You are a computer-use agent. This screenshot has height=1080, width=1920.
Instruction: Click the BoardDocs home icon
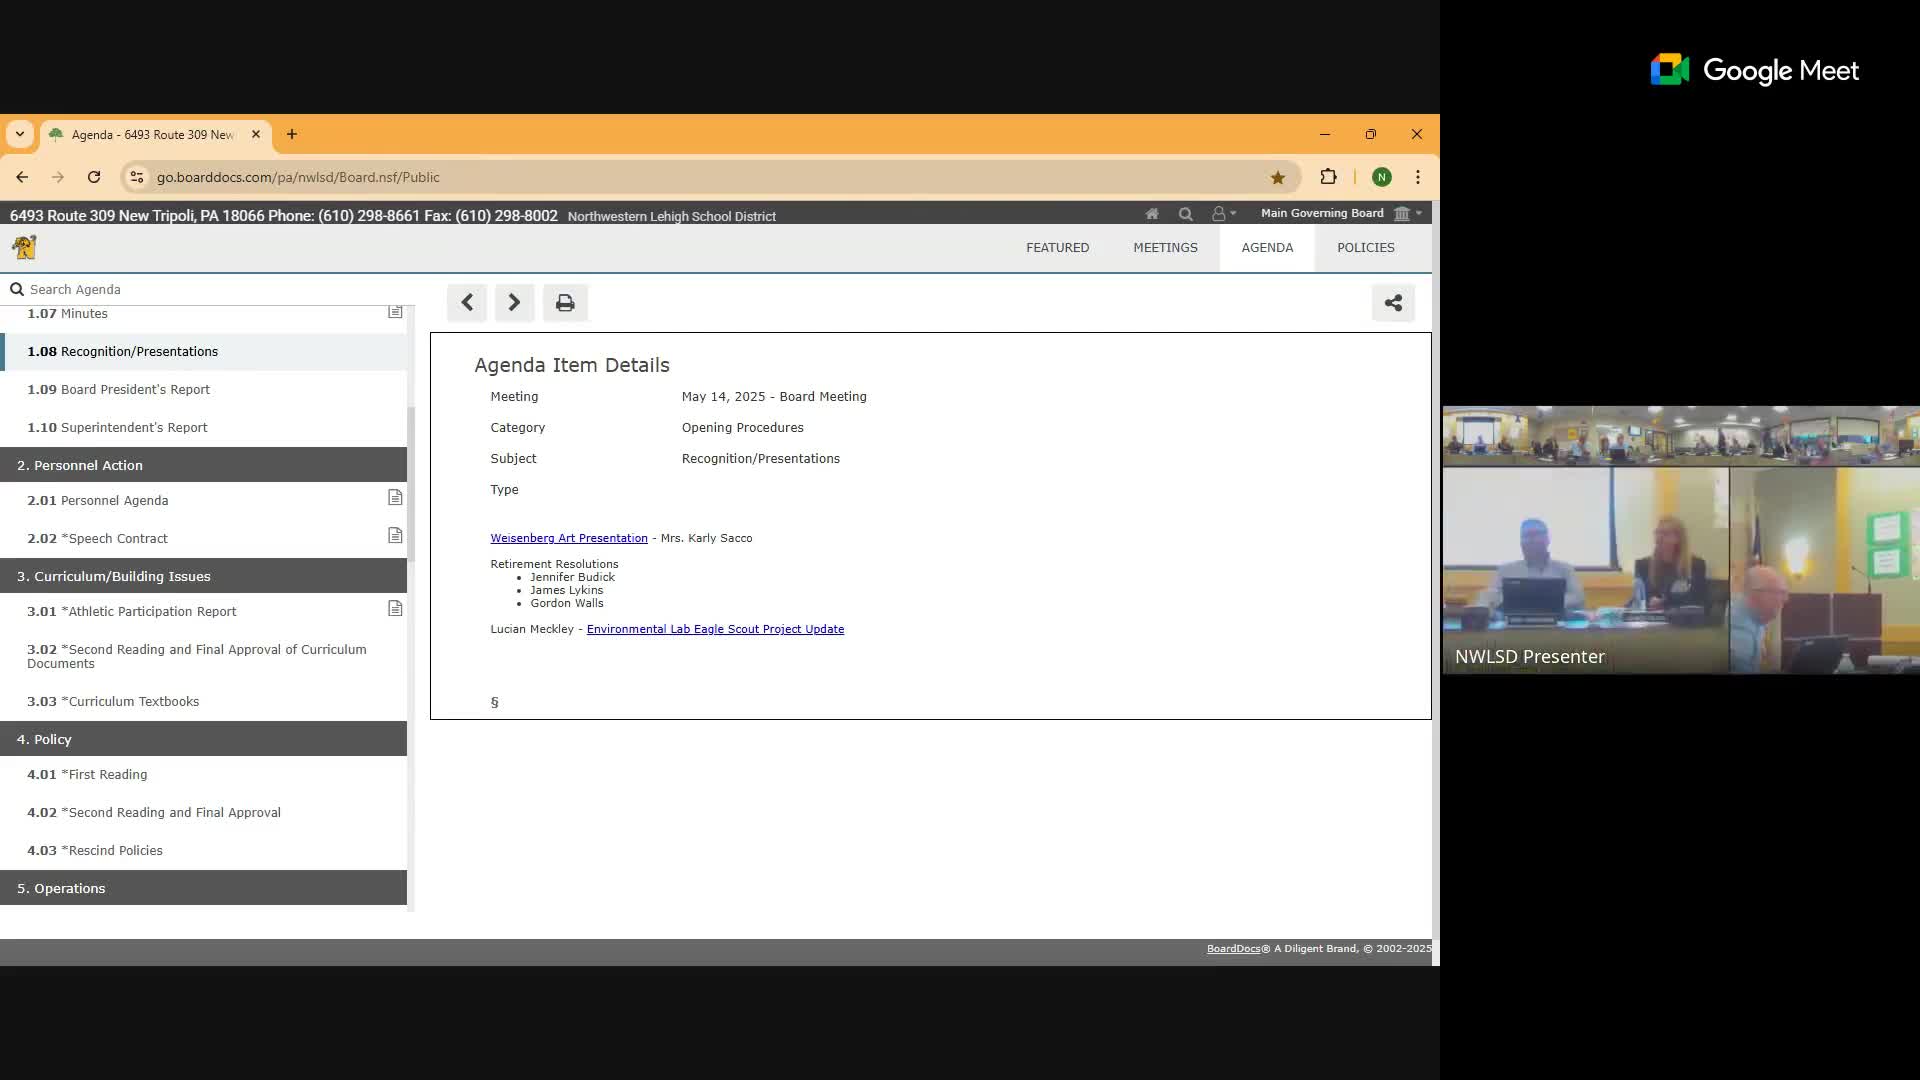[1152, 214]
